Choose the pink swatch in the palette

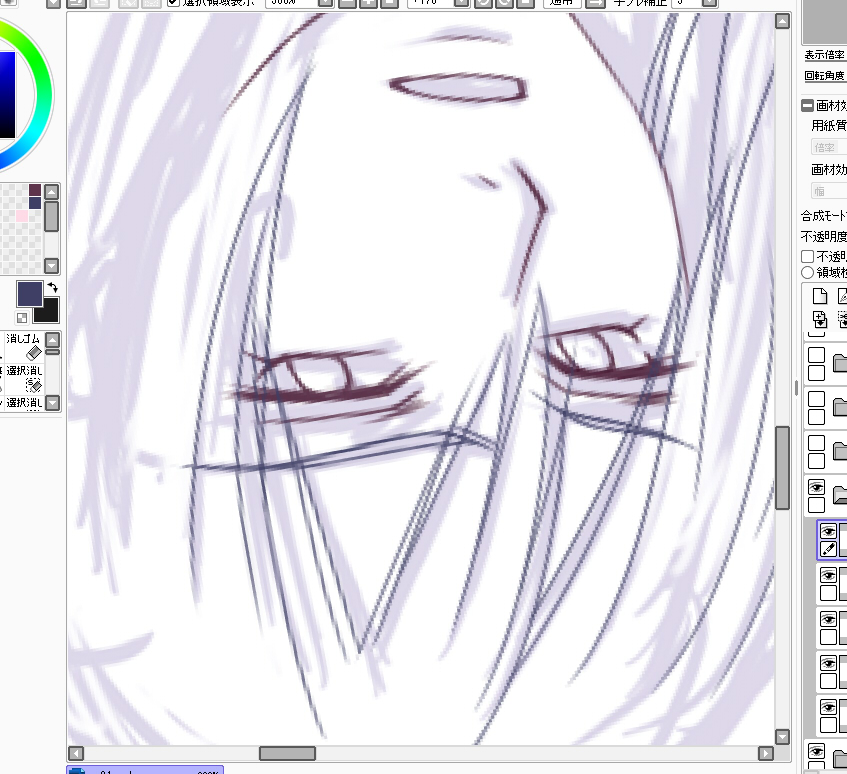(21, 216)
